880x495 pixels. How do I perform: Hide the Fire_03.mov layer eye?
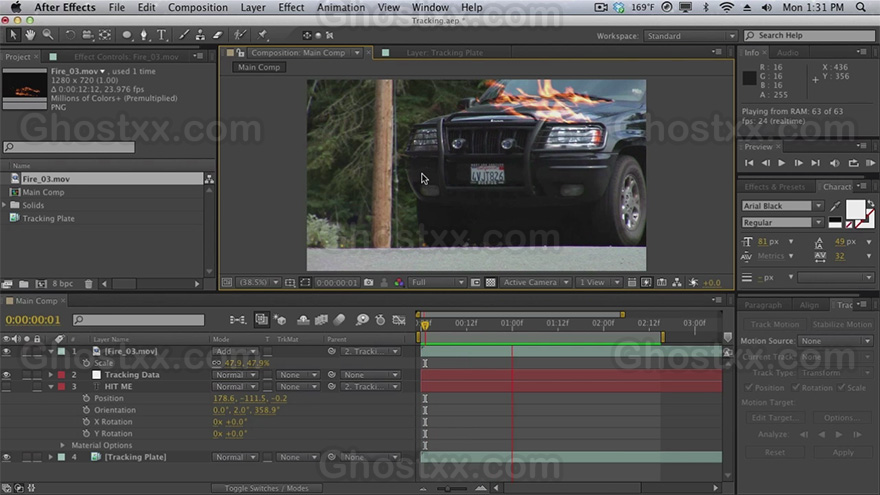6,351
